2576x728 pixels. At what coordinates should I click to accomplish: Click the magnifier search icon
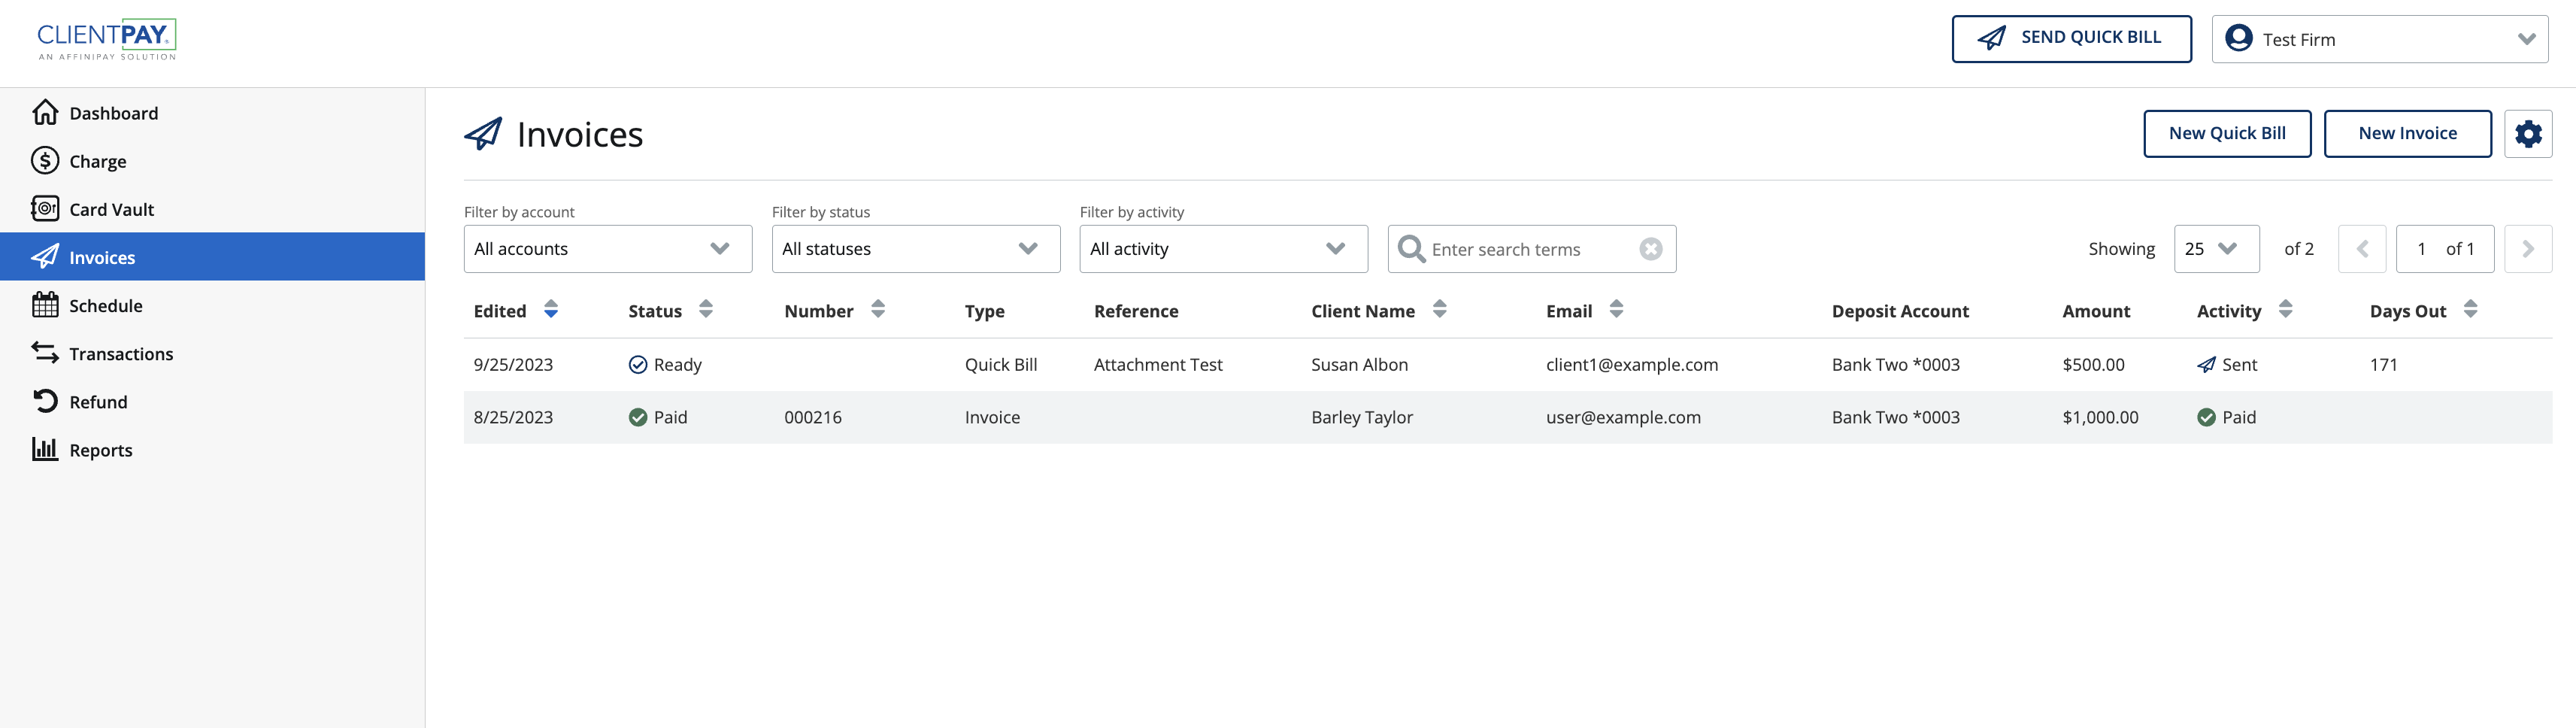[1411, 249]
